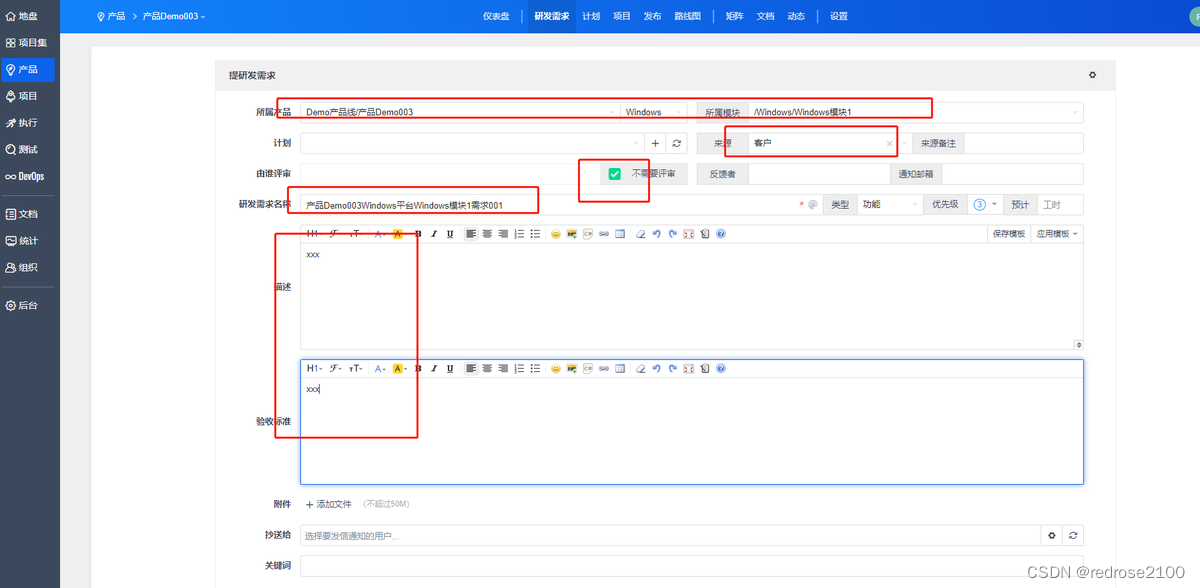Clear the 来源 客户 selection with x

[890, 144]
